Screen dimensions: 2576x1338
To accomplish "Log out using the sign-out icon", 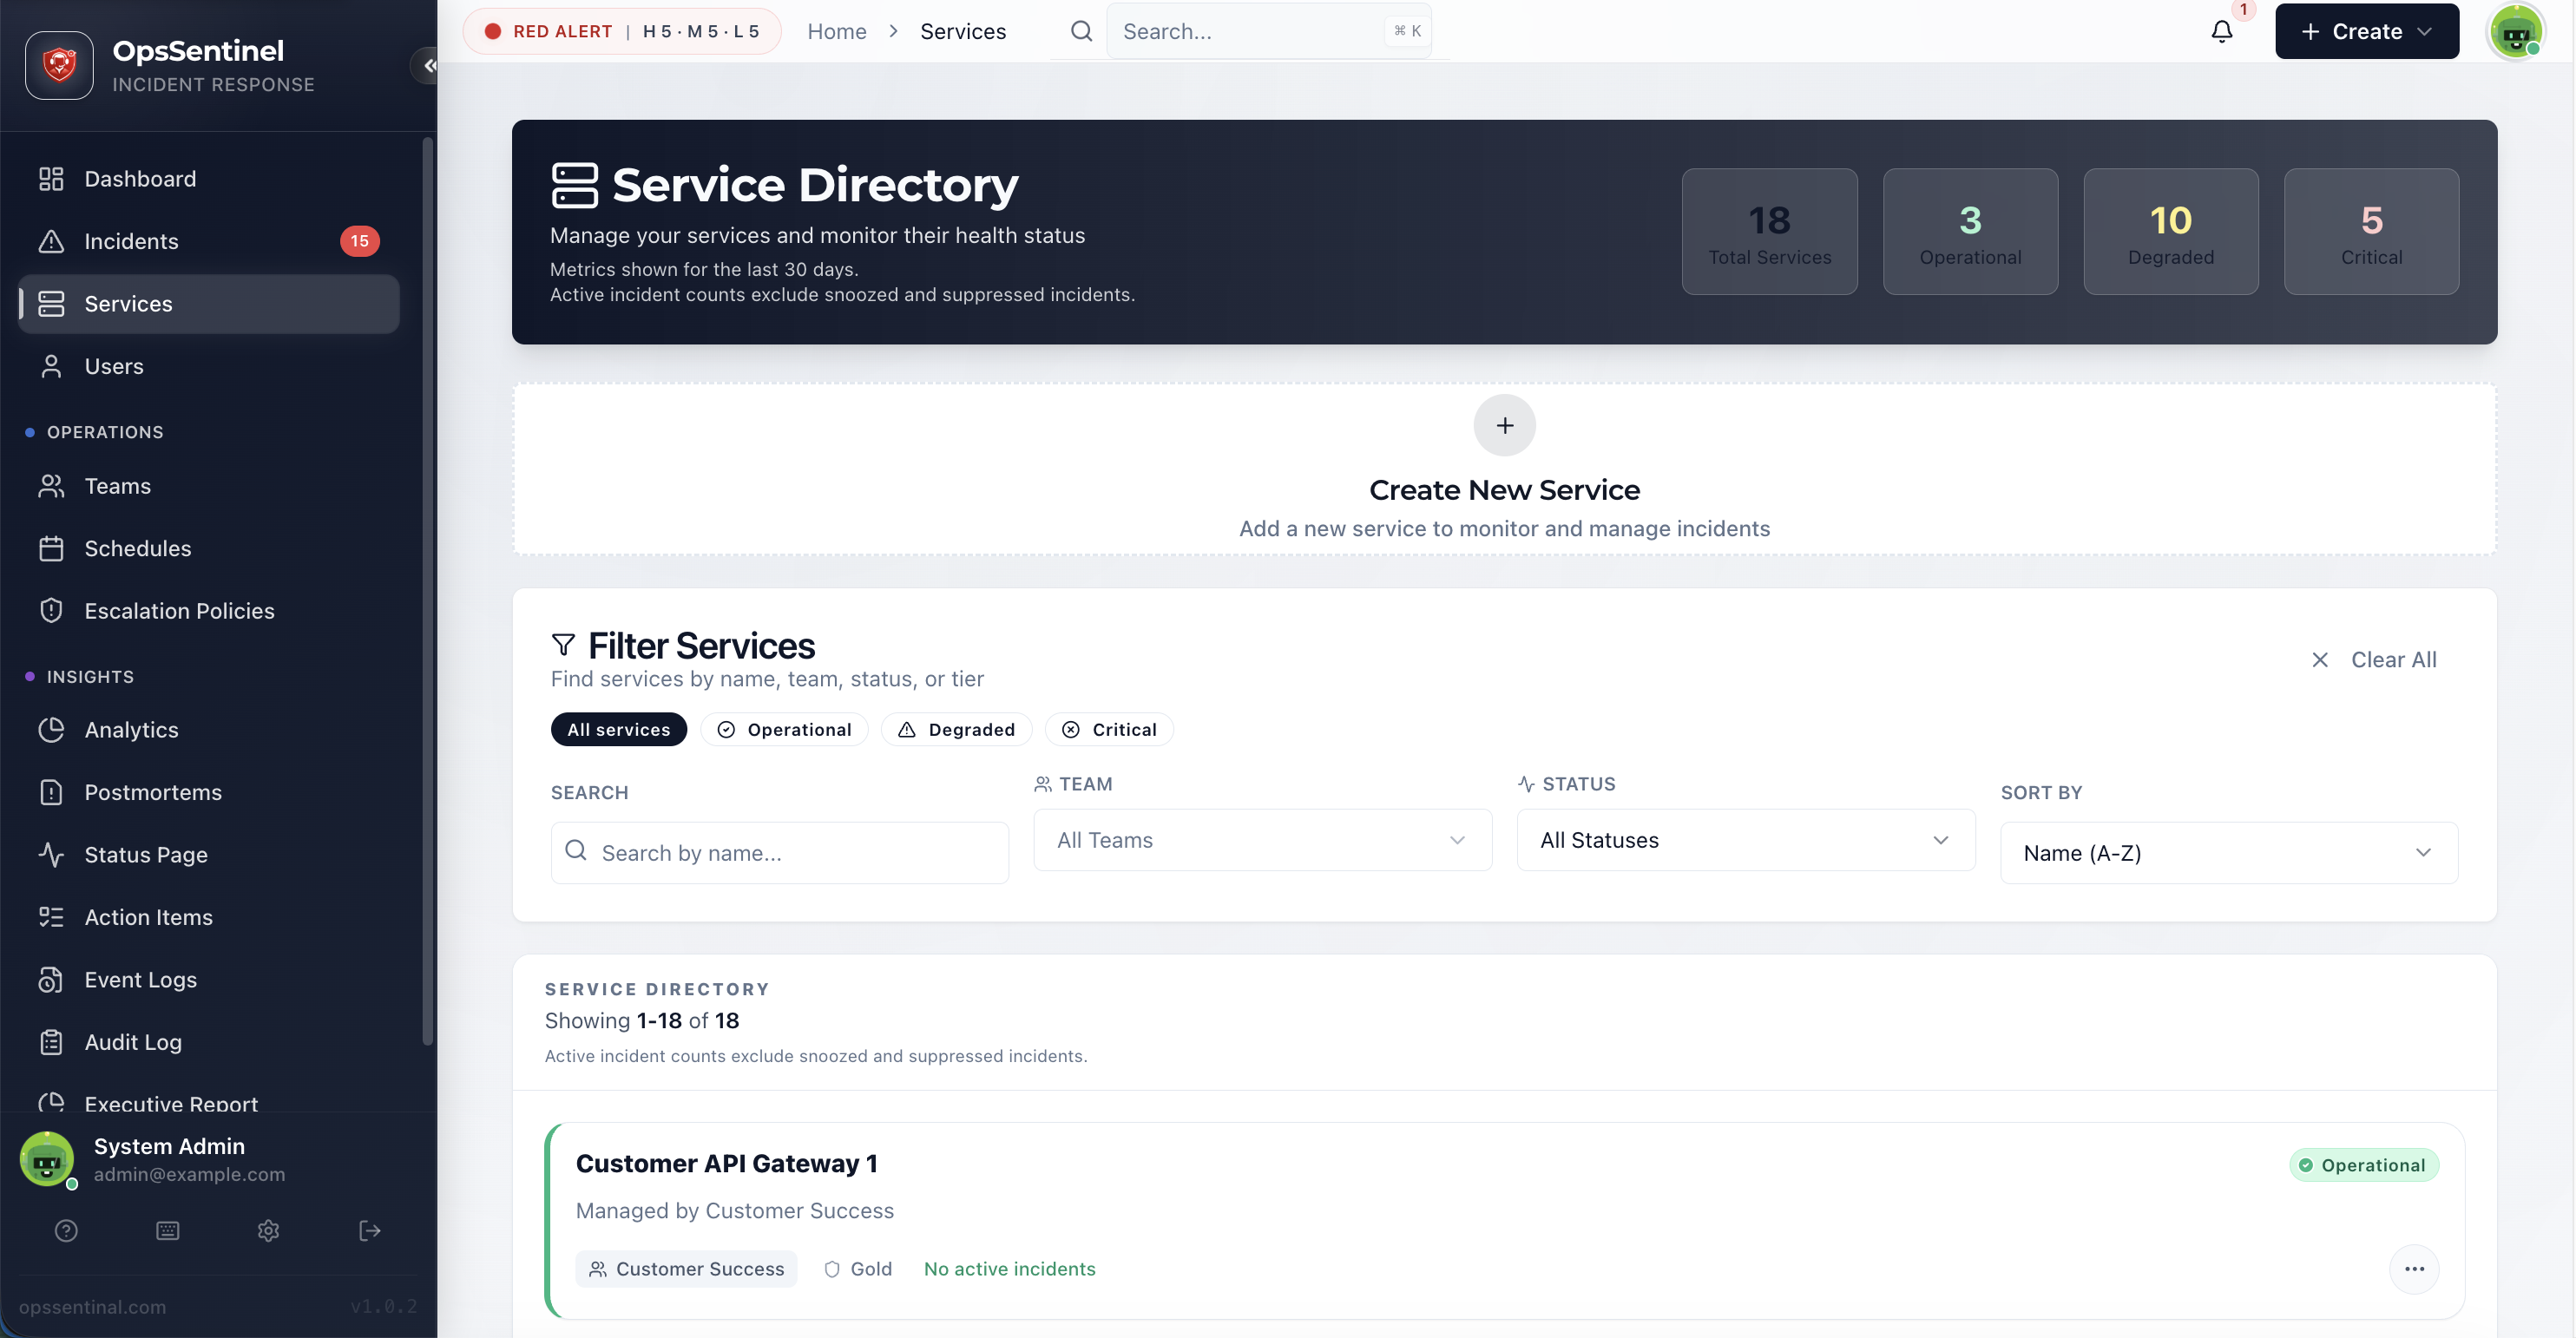I will tap(368, 1230).
